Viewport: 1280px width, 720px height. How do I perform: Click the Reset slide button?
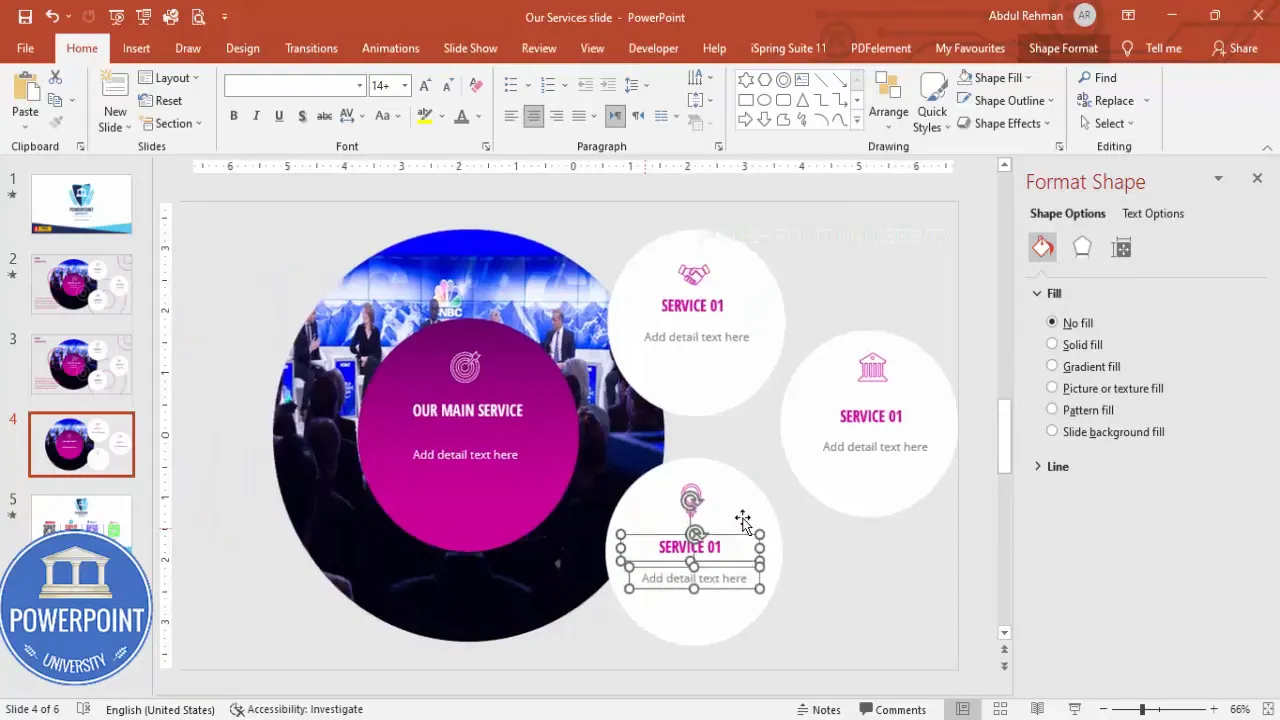tap(160, 100)
